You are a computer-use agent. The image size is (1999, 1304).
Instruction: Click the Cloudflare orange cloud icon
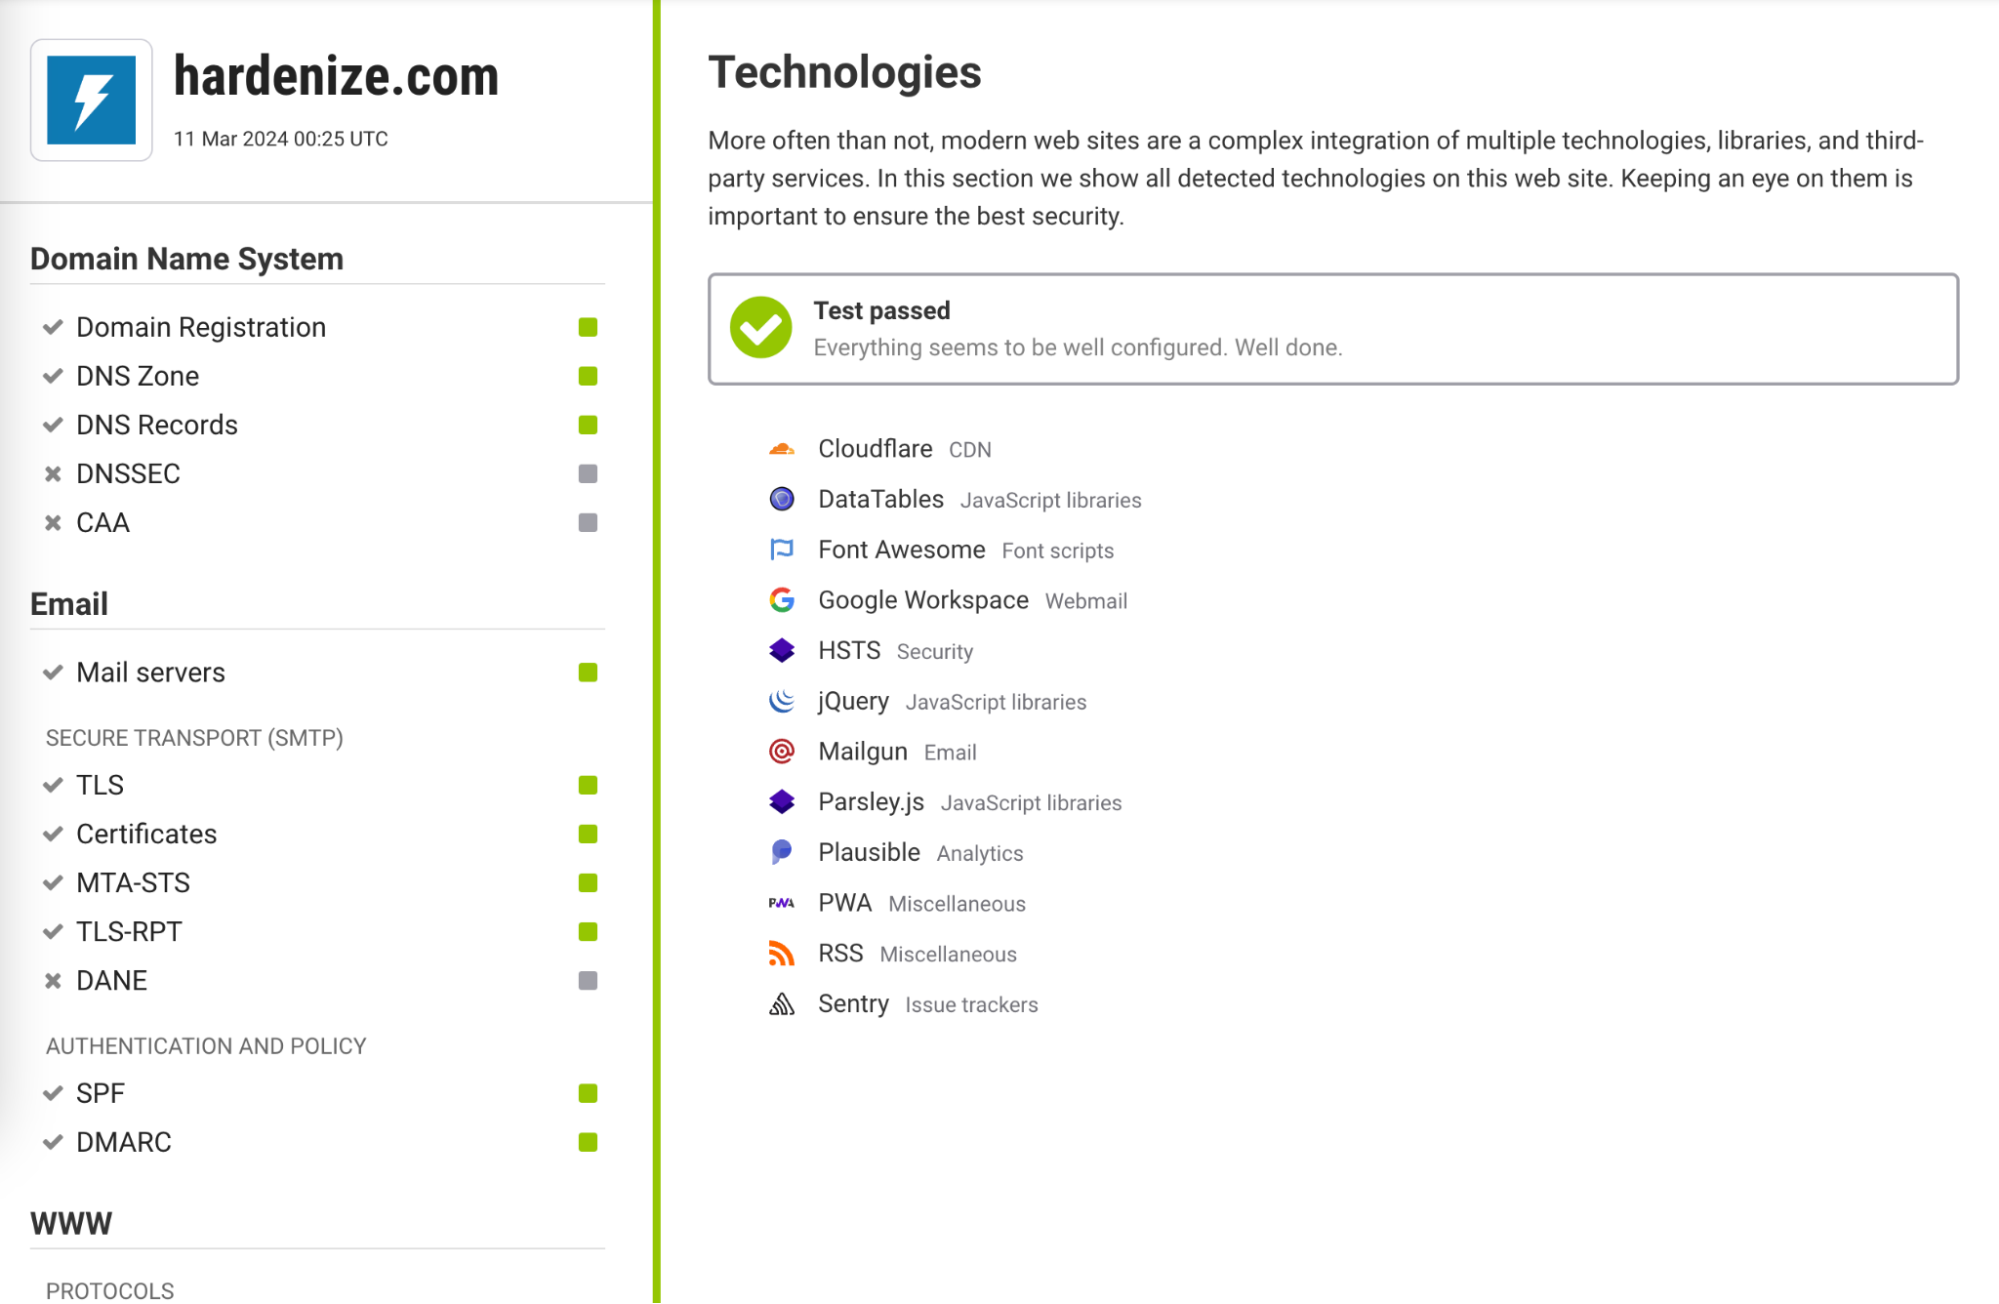coord(782,449)
